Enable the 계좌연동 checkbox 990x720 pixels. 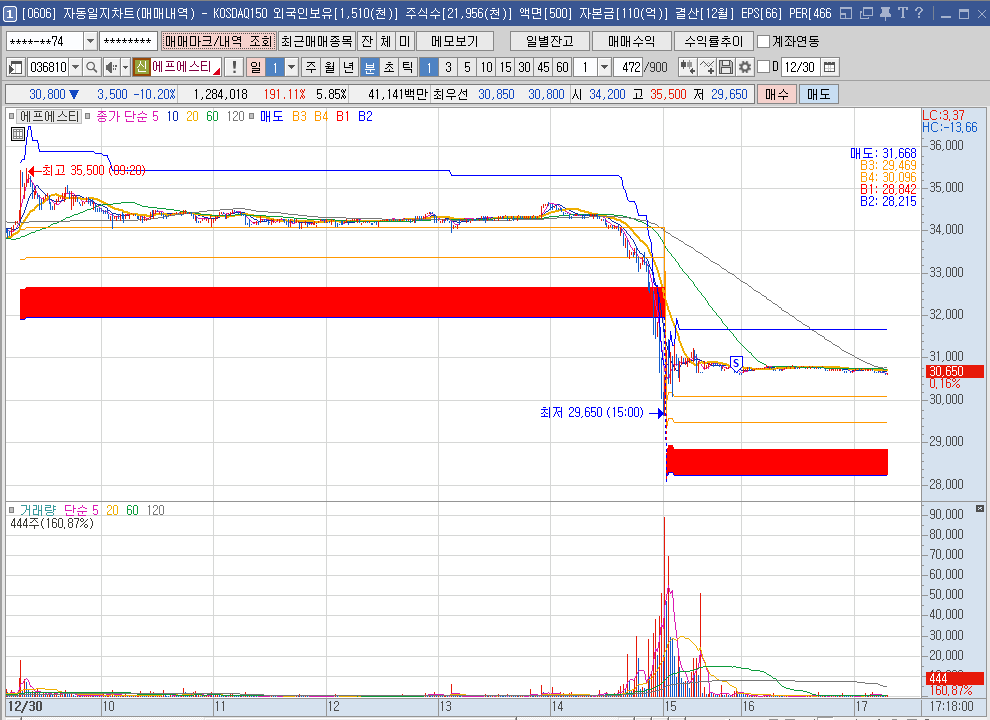pyautogui.click(x=764, y=41)
